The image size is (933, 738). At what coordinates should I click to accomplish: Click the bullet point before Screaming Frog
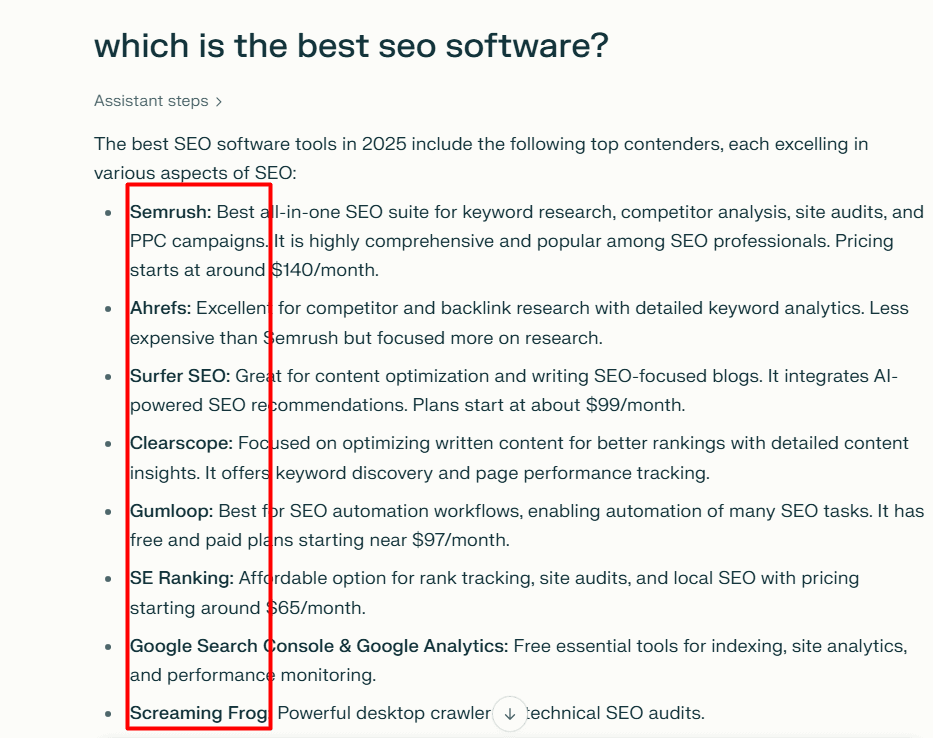(108, 714)
